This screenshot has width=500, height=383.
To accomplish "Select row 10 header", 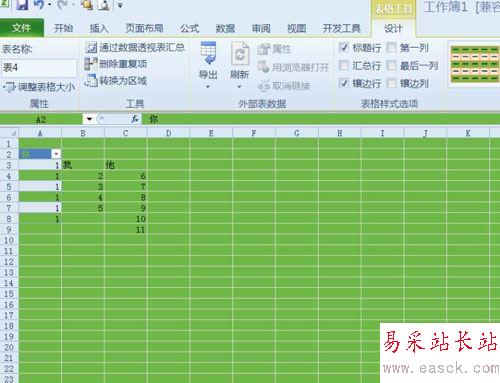I will point(9,240).
